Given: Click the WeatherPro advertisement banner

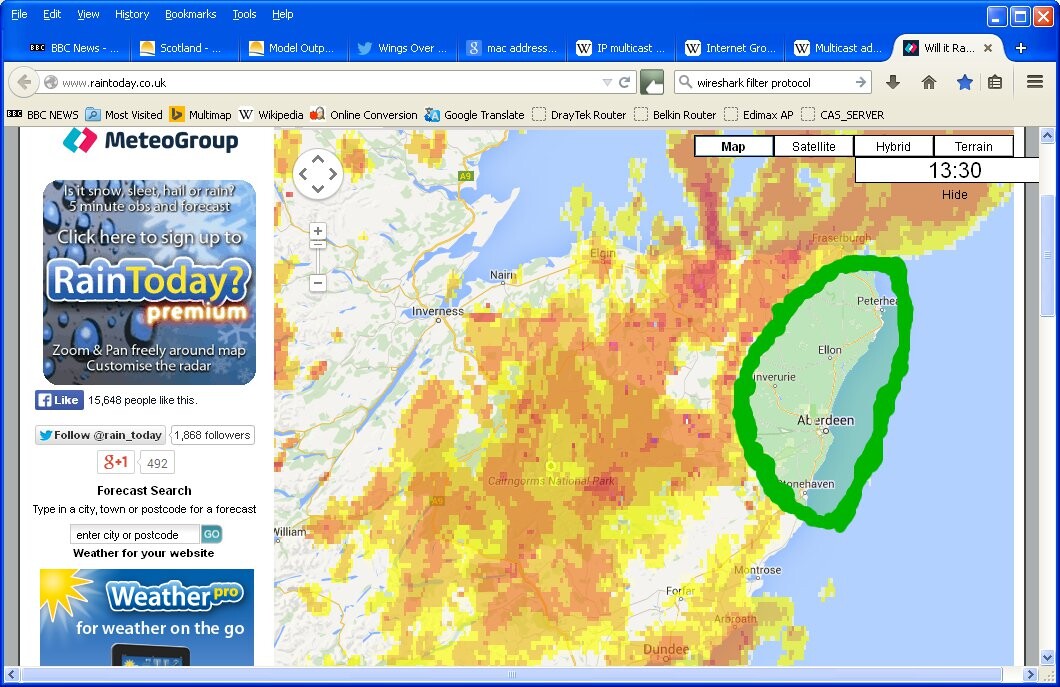Looking at the screenshot, I should tap(147, 617).
